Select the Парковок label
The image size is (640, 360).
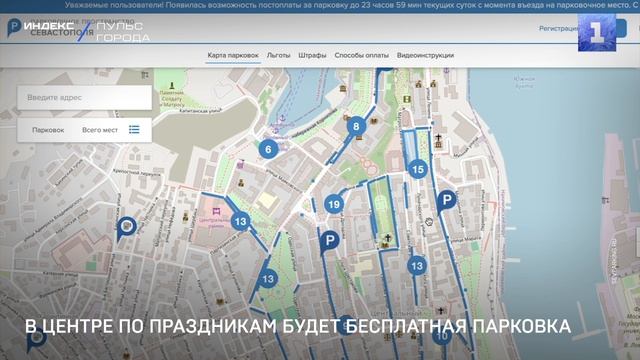coord(48,130)
